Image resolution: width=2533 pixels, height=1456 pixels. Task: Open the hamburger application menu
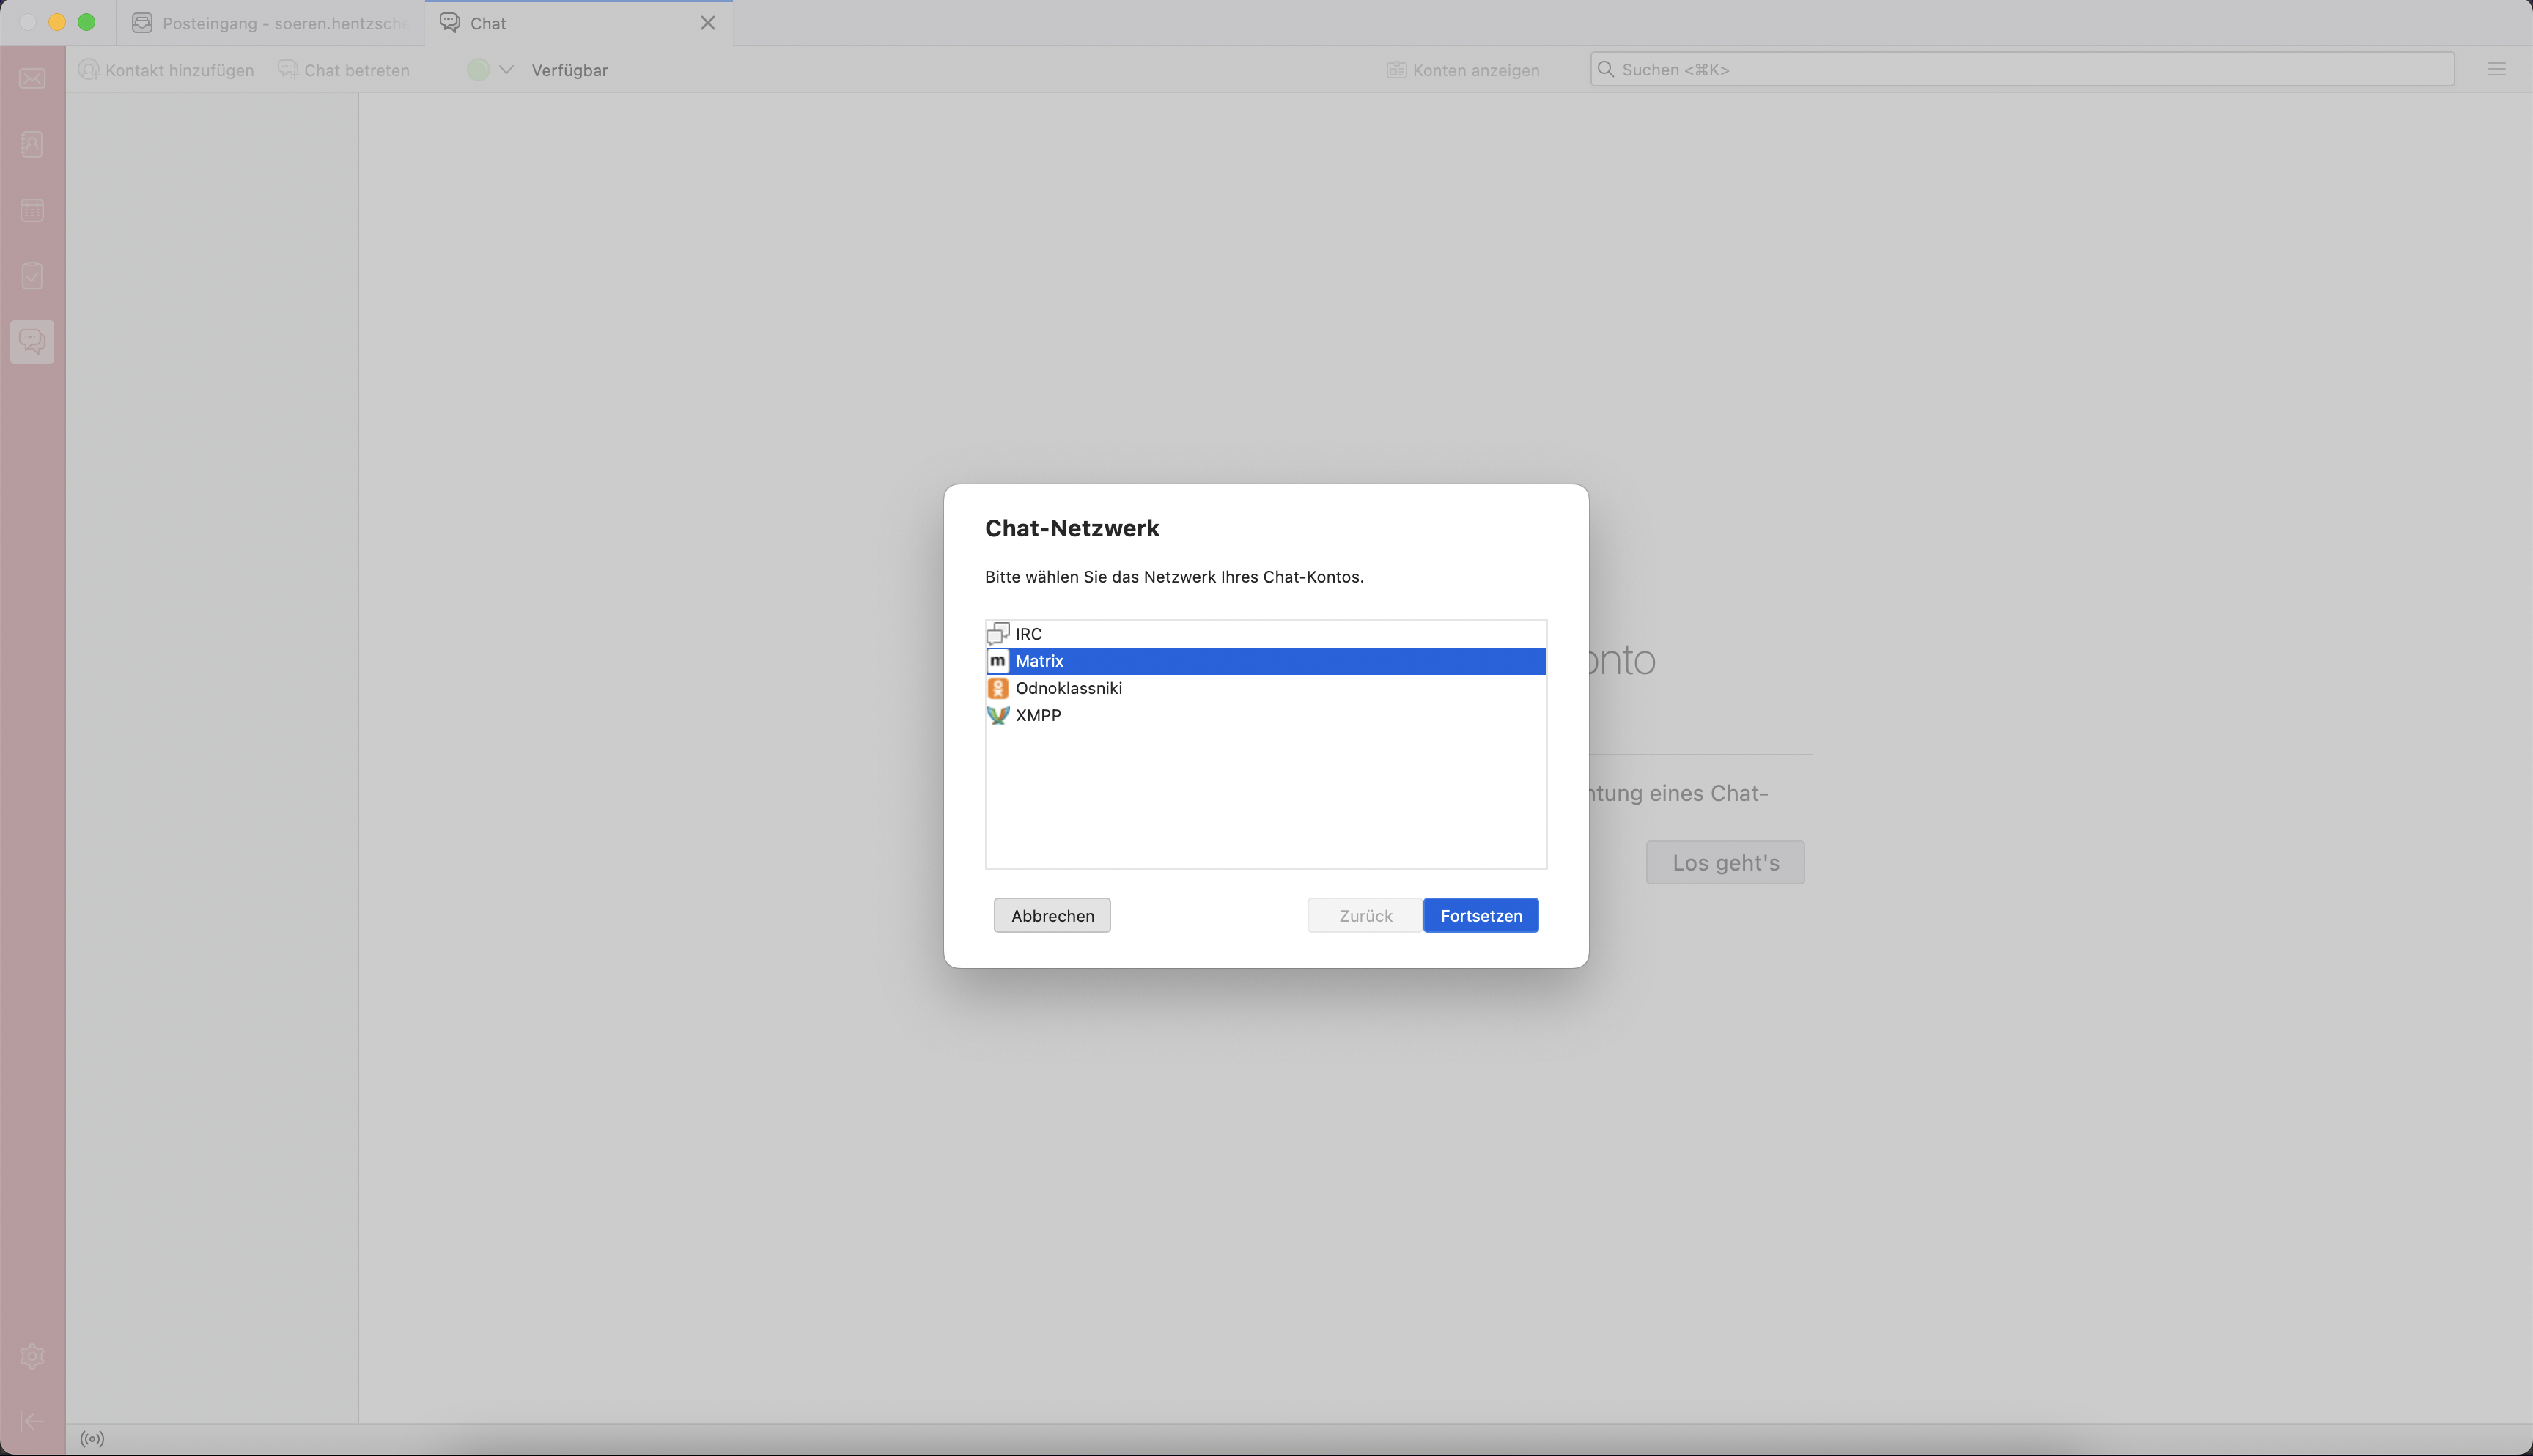(x=2496, y=70)
